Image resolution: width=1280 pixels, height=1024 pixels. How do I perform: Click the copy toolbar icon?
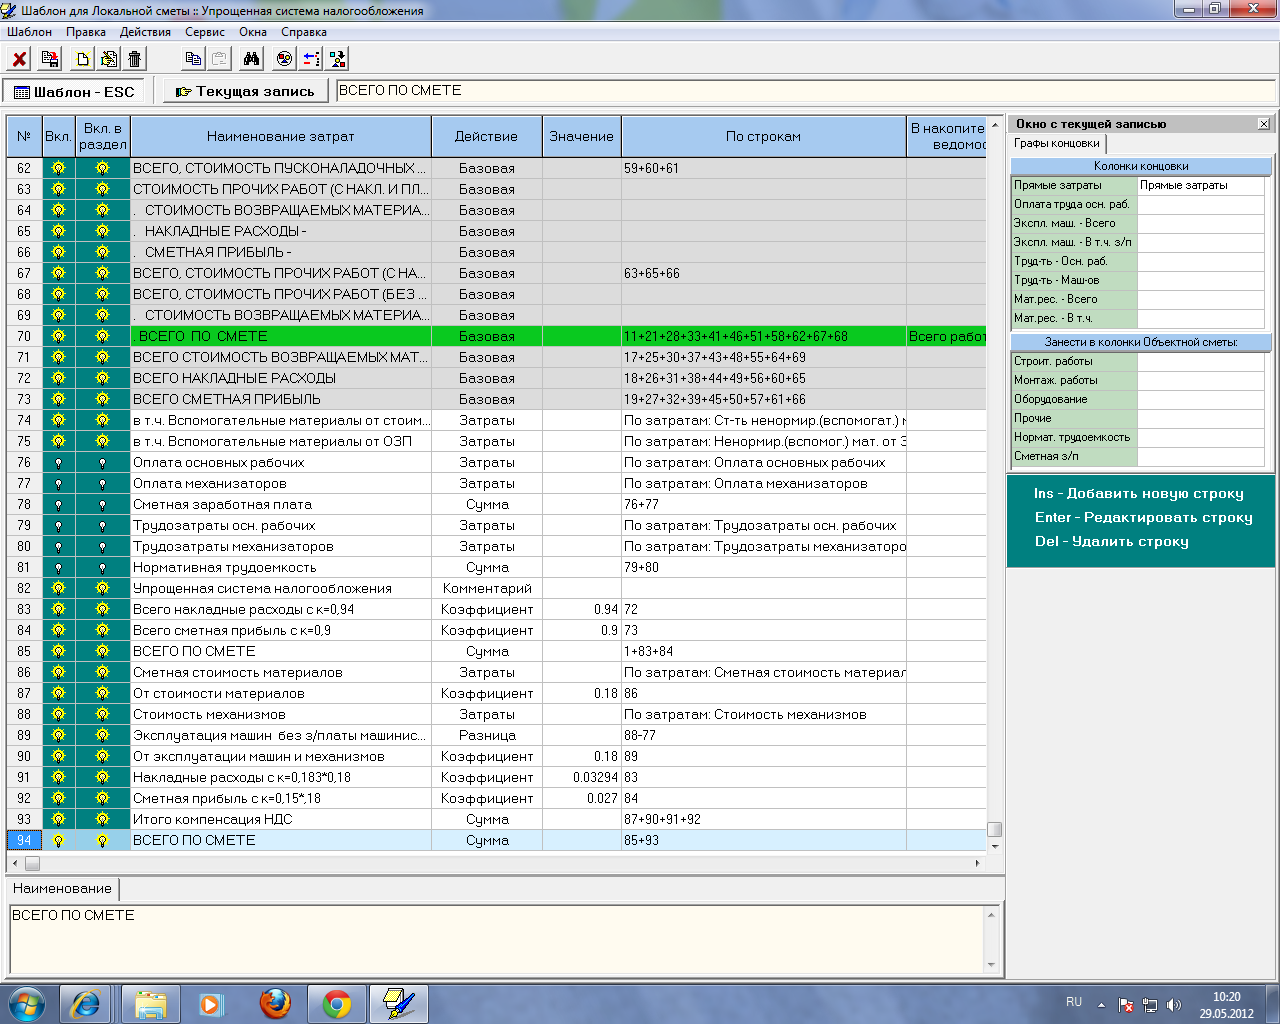click(193, 59)
